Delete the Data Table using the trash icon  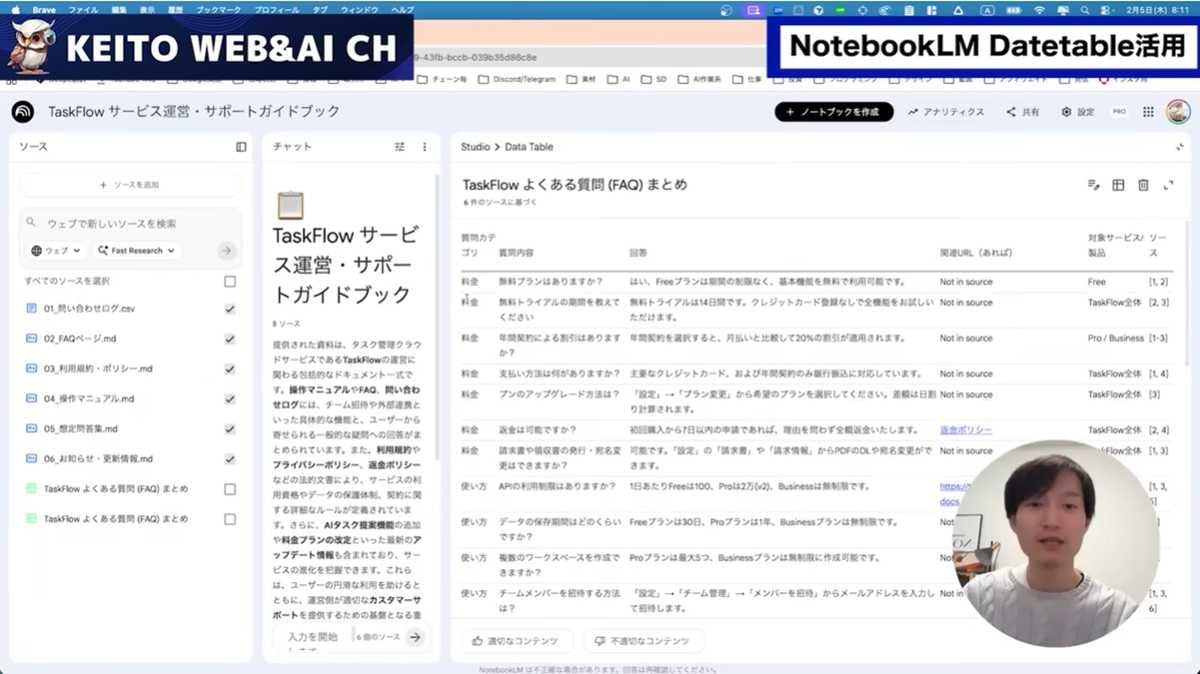tap(1141, 185)
